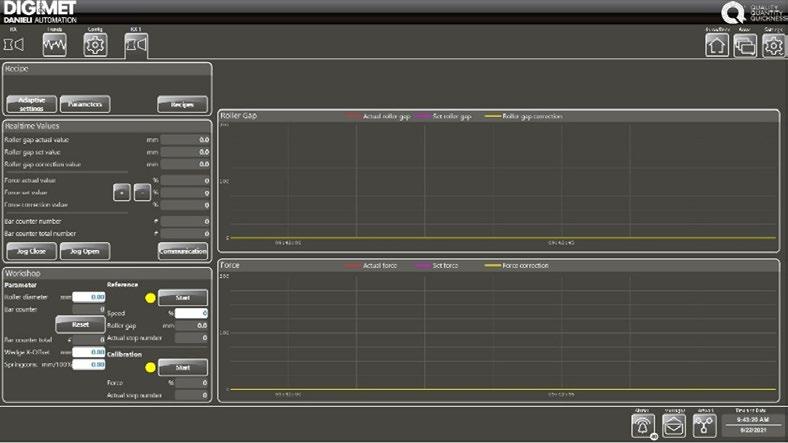Click the Roller gap set value field

pyautogui.click(x=185, y=152)
